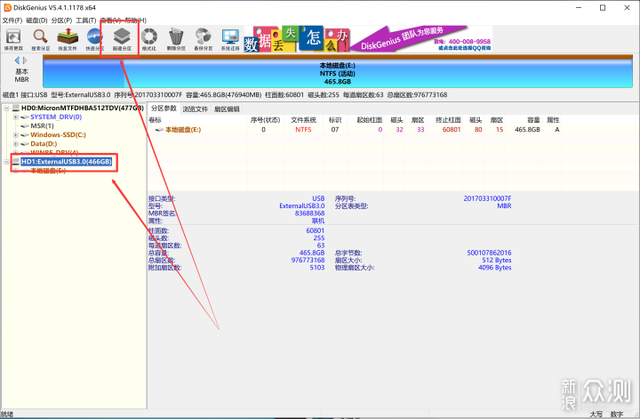Go to previous disk with blue left arrow
The image size is (640, 419).
click(17, 60)
